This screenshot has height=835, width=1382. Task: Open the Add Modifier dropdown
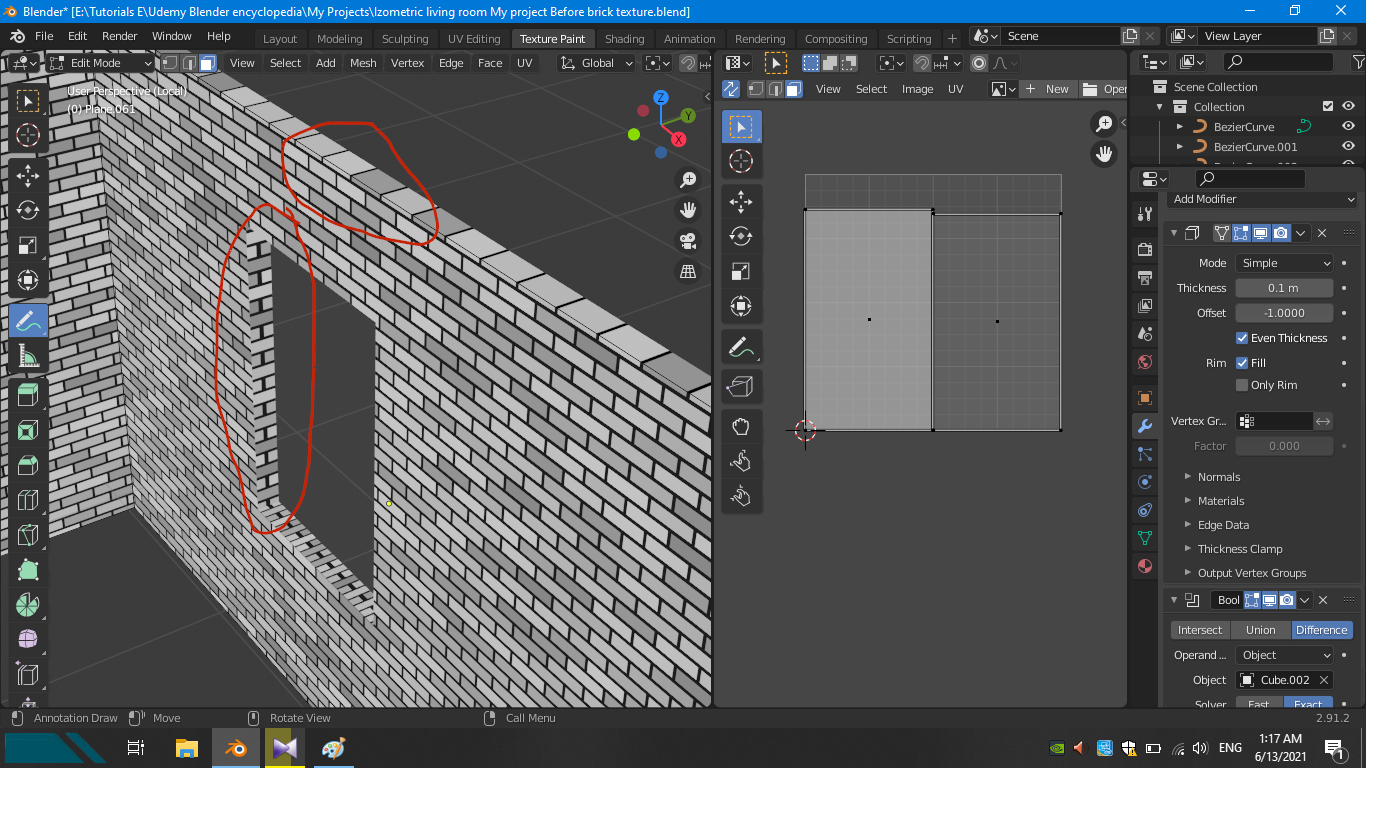pyautogui.click(x=1263, y=199)
